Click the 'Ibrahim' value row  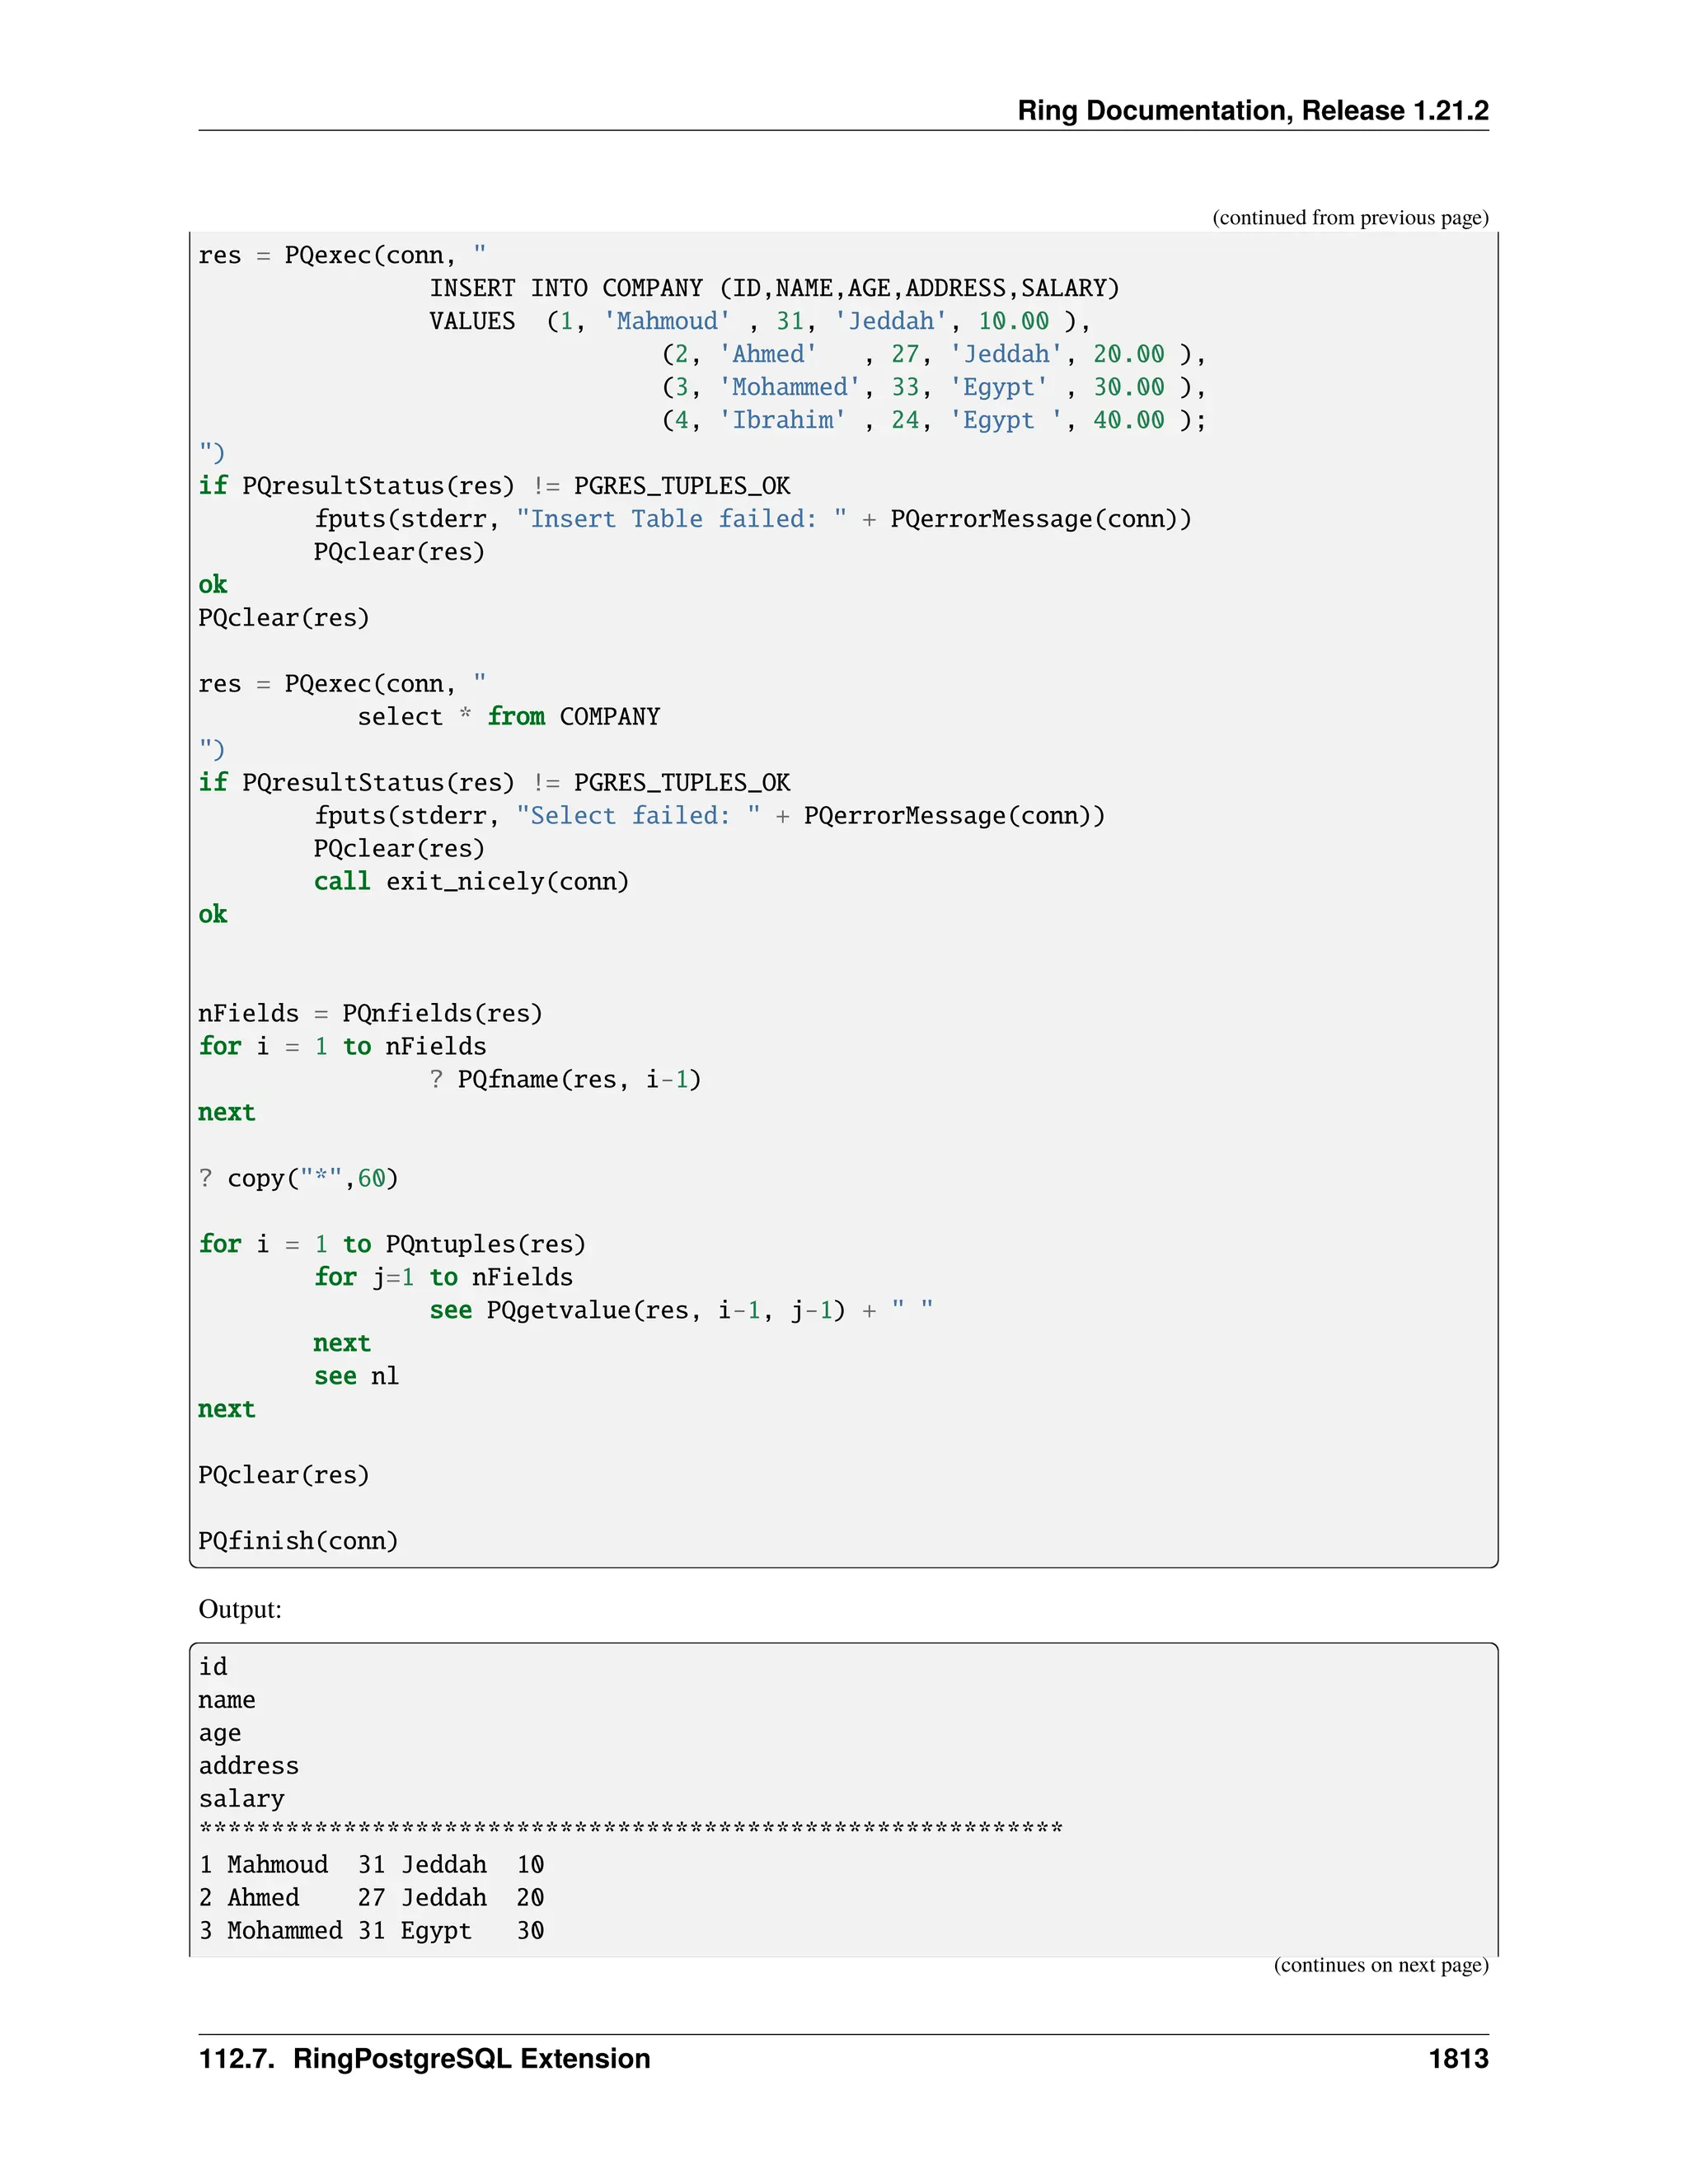933,420
